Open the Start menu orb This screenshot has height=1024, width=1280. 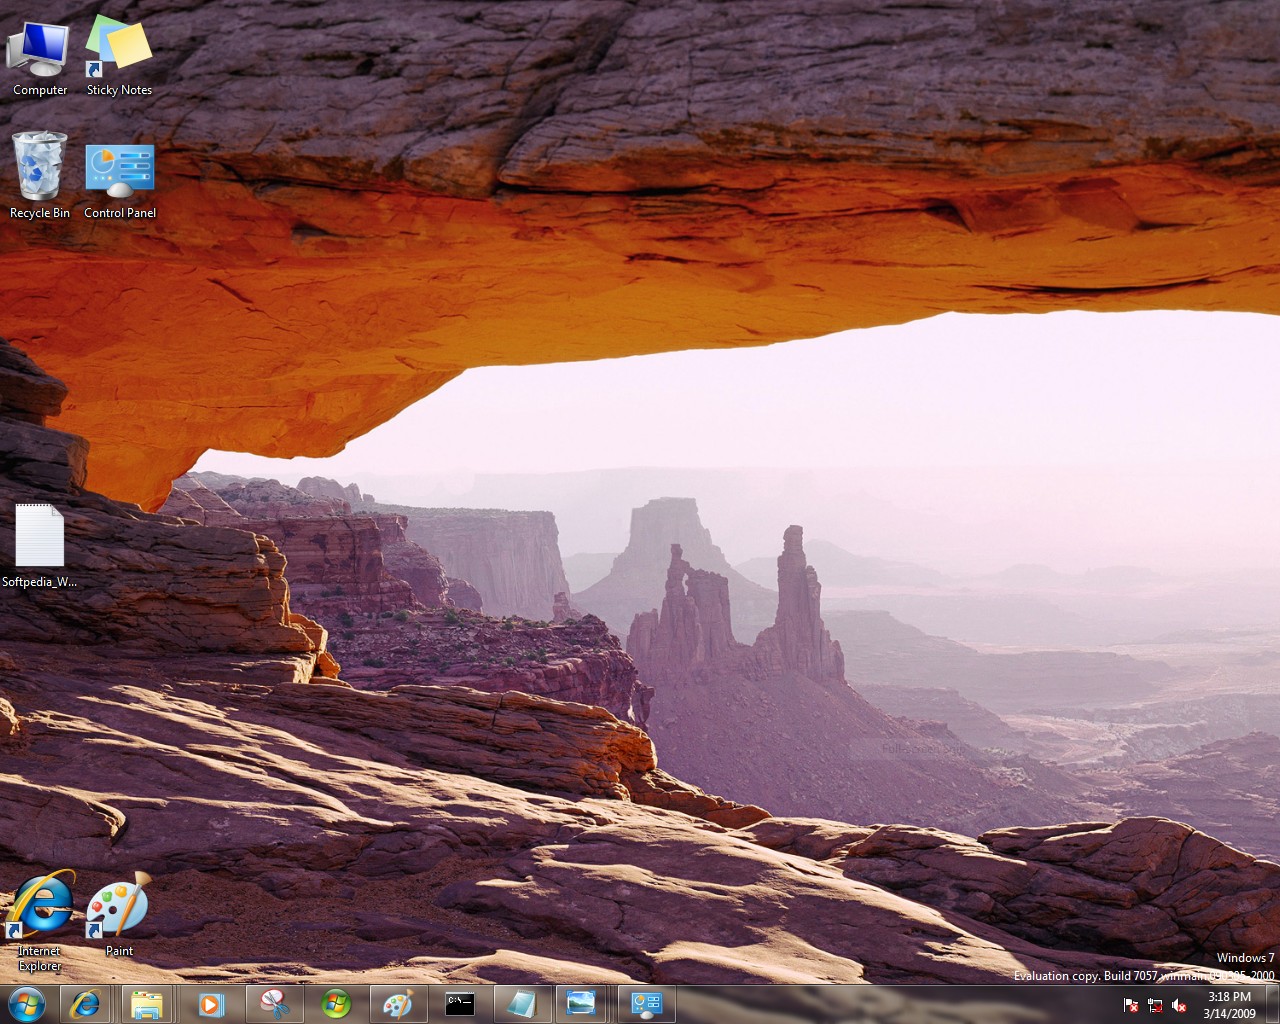26,1004
